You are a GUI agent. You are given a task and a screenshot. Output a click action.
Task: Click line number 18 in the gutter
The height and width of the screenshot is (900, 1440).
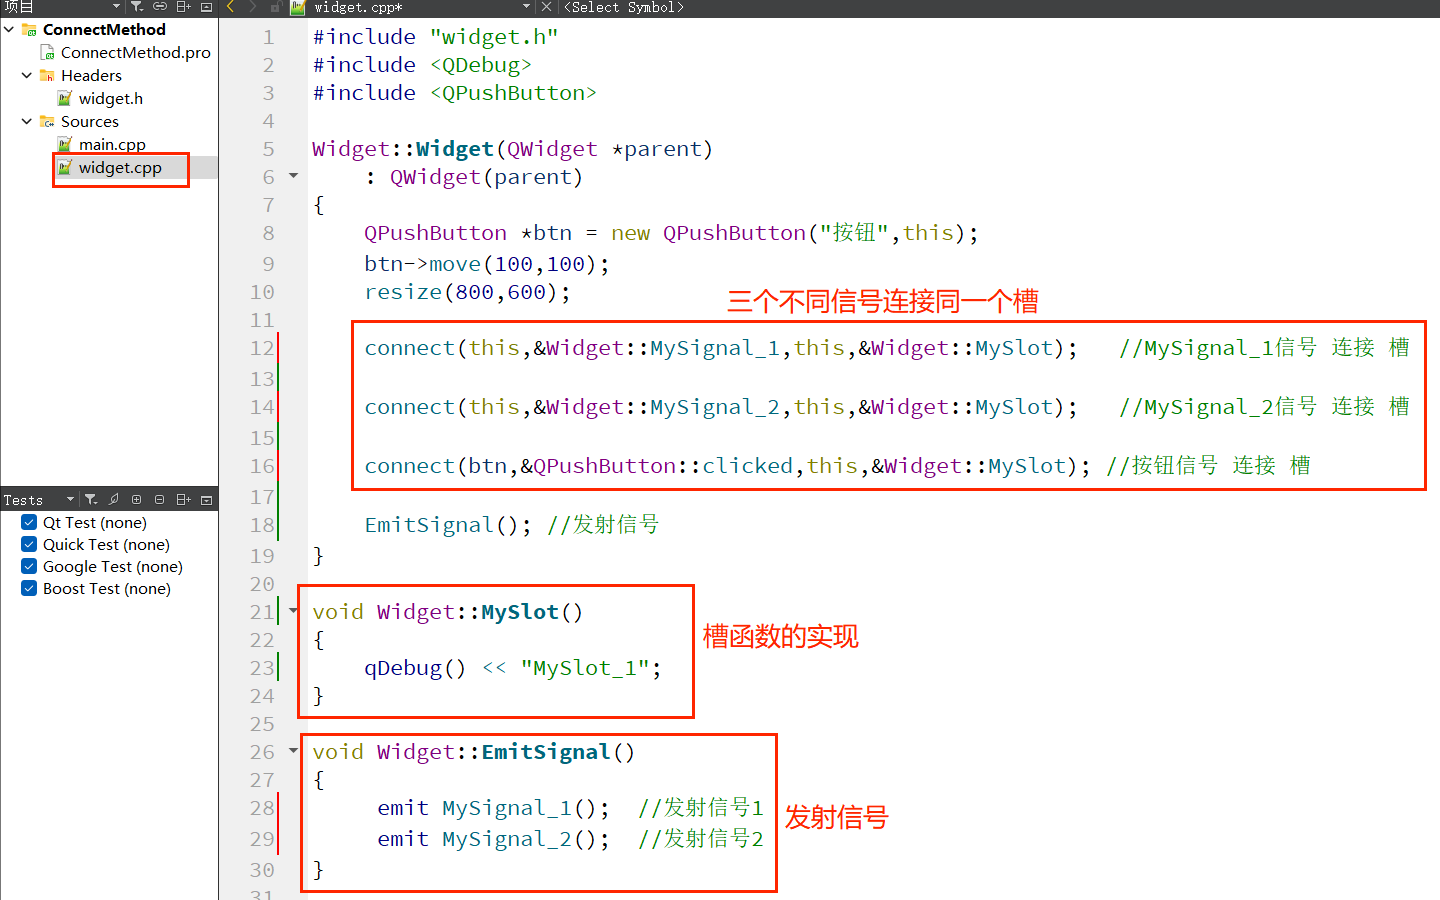pos(262,525)
